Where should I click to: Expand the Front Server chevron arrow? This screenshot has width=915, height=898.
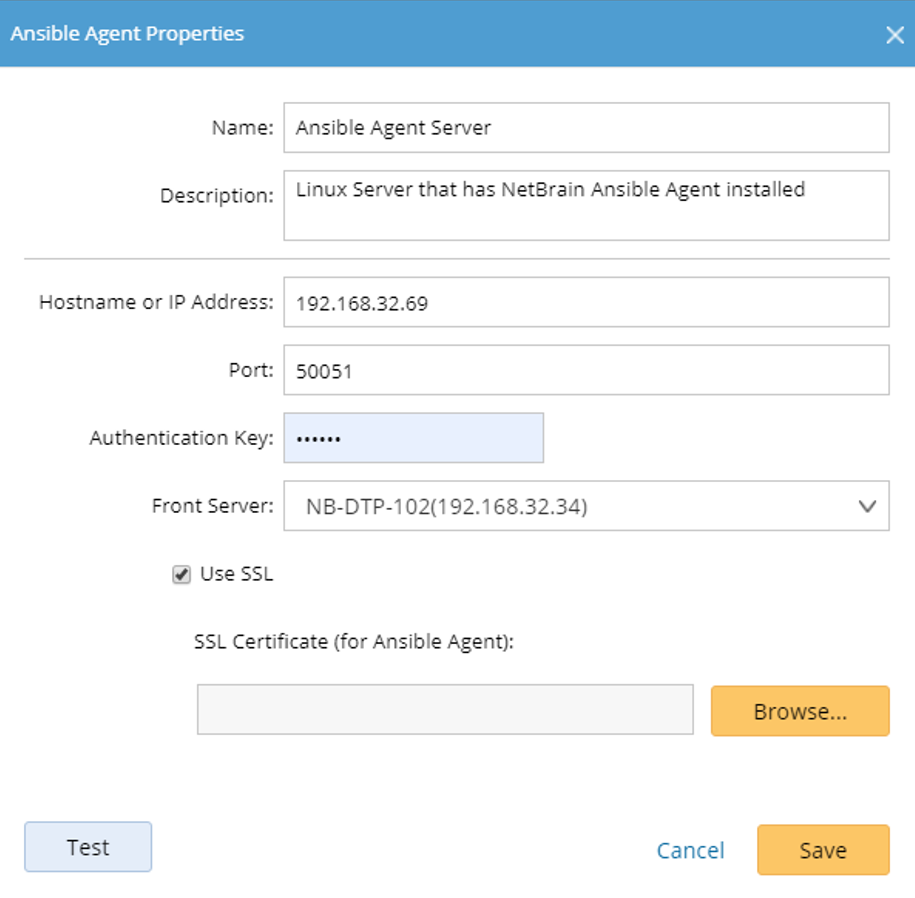tap(868, 506)
